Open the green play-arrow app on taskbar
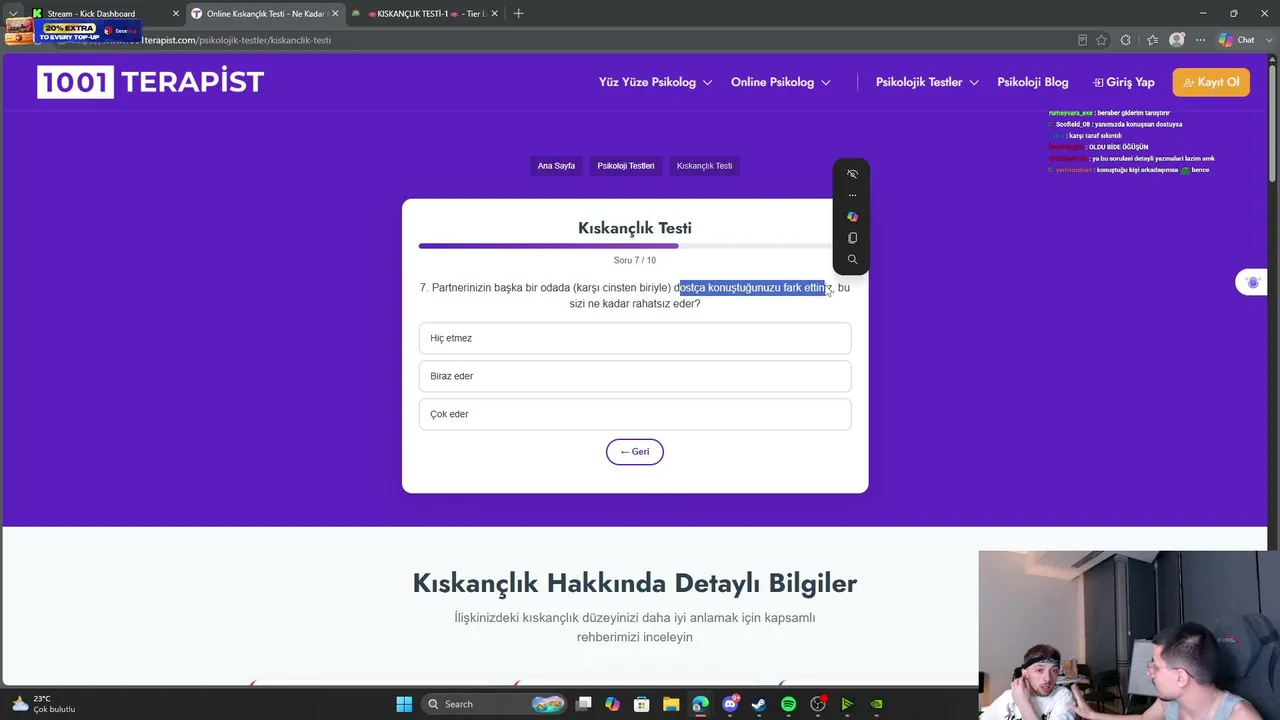 [x=847, y=704]
